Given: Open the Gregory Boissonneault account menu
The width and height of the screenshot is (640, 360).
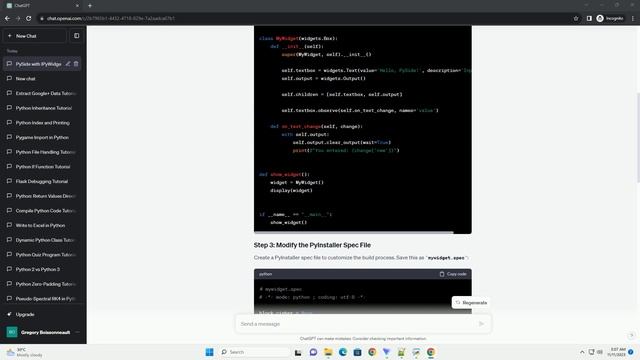Looking at the screenshot, I should click(x=42, y=332).
